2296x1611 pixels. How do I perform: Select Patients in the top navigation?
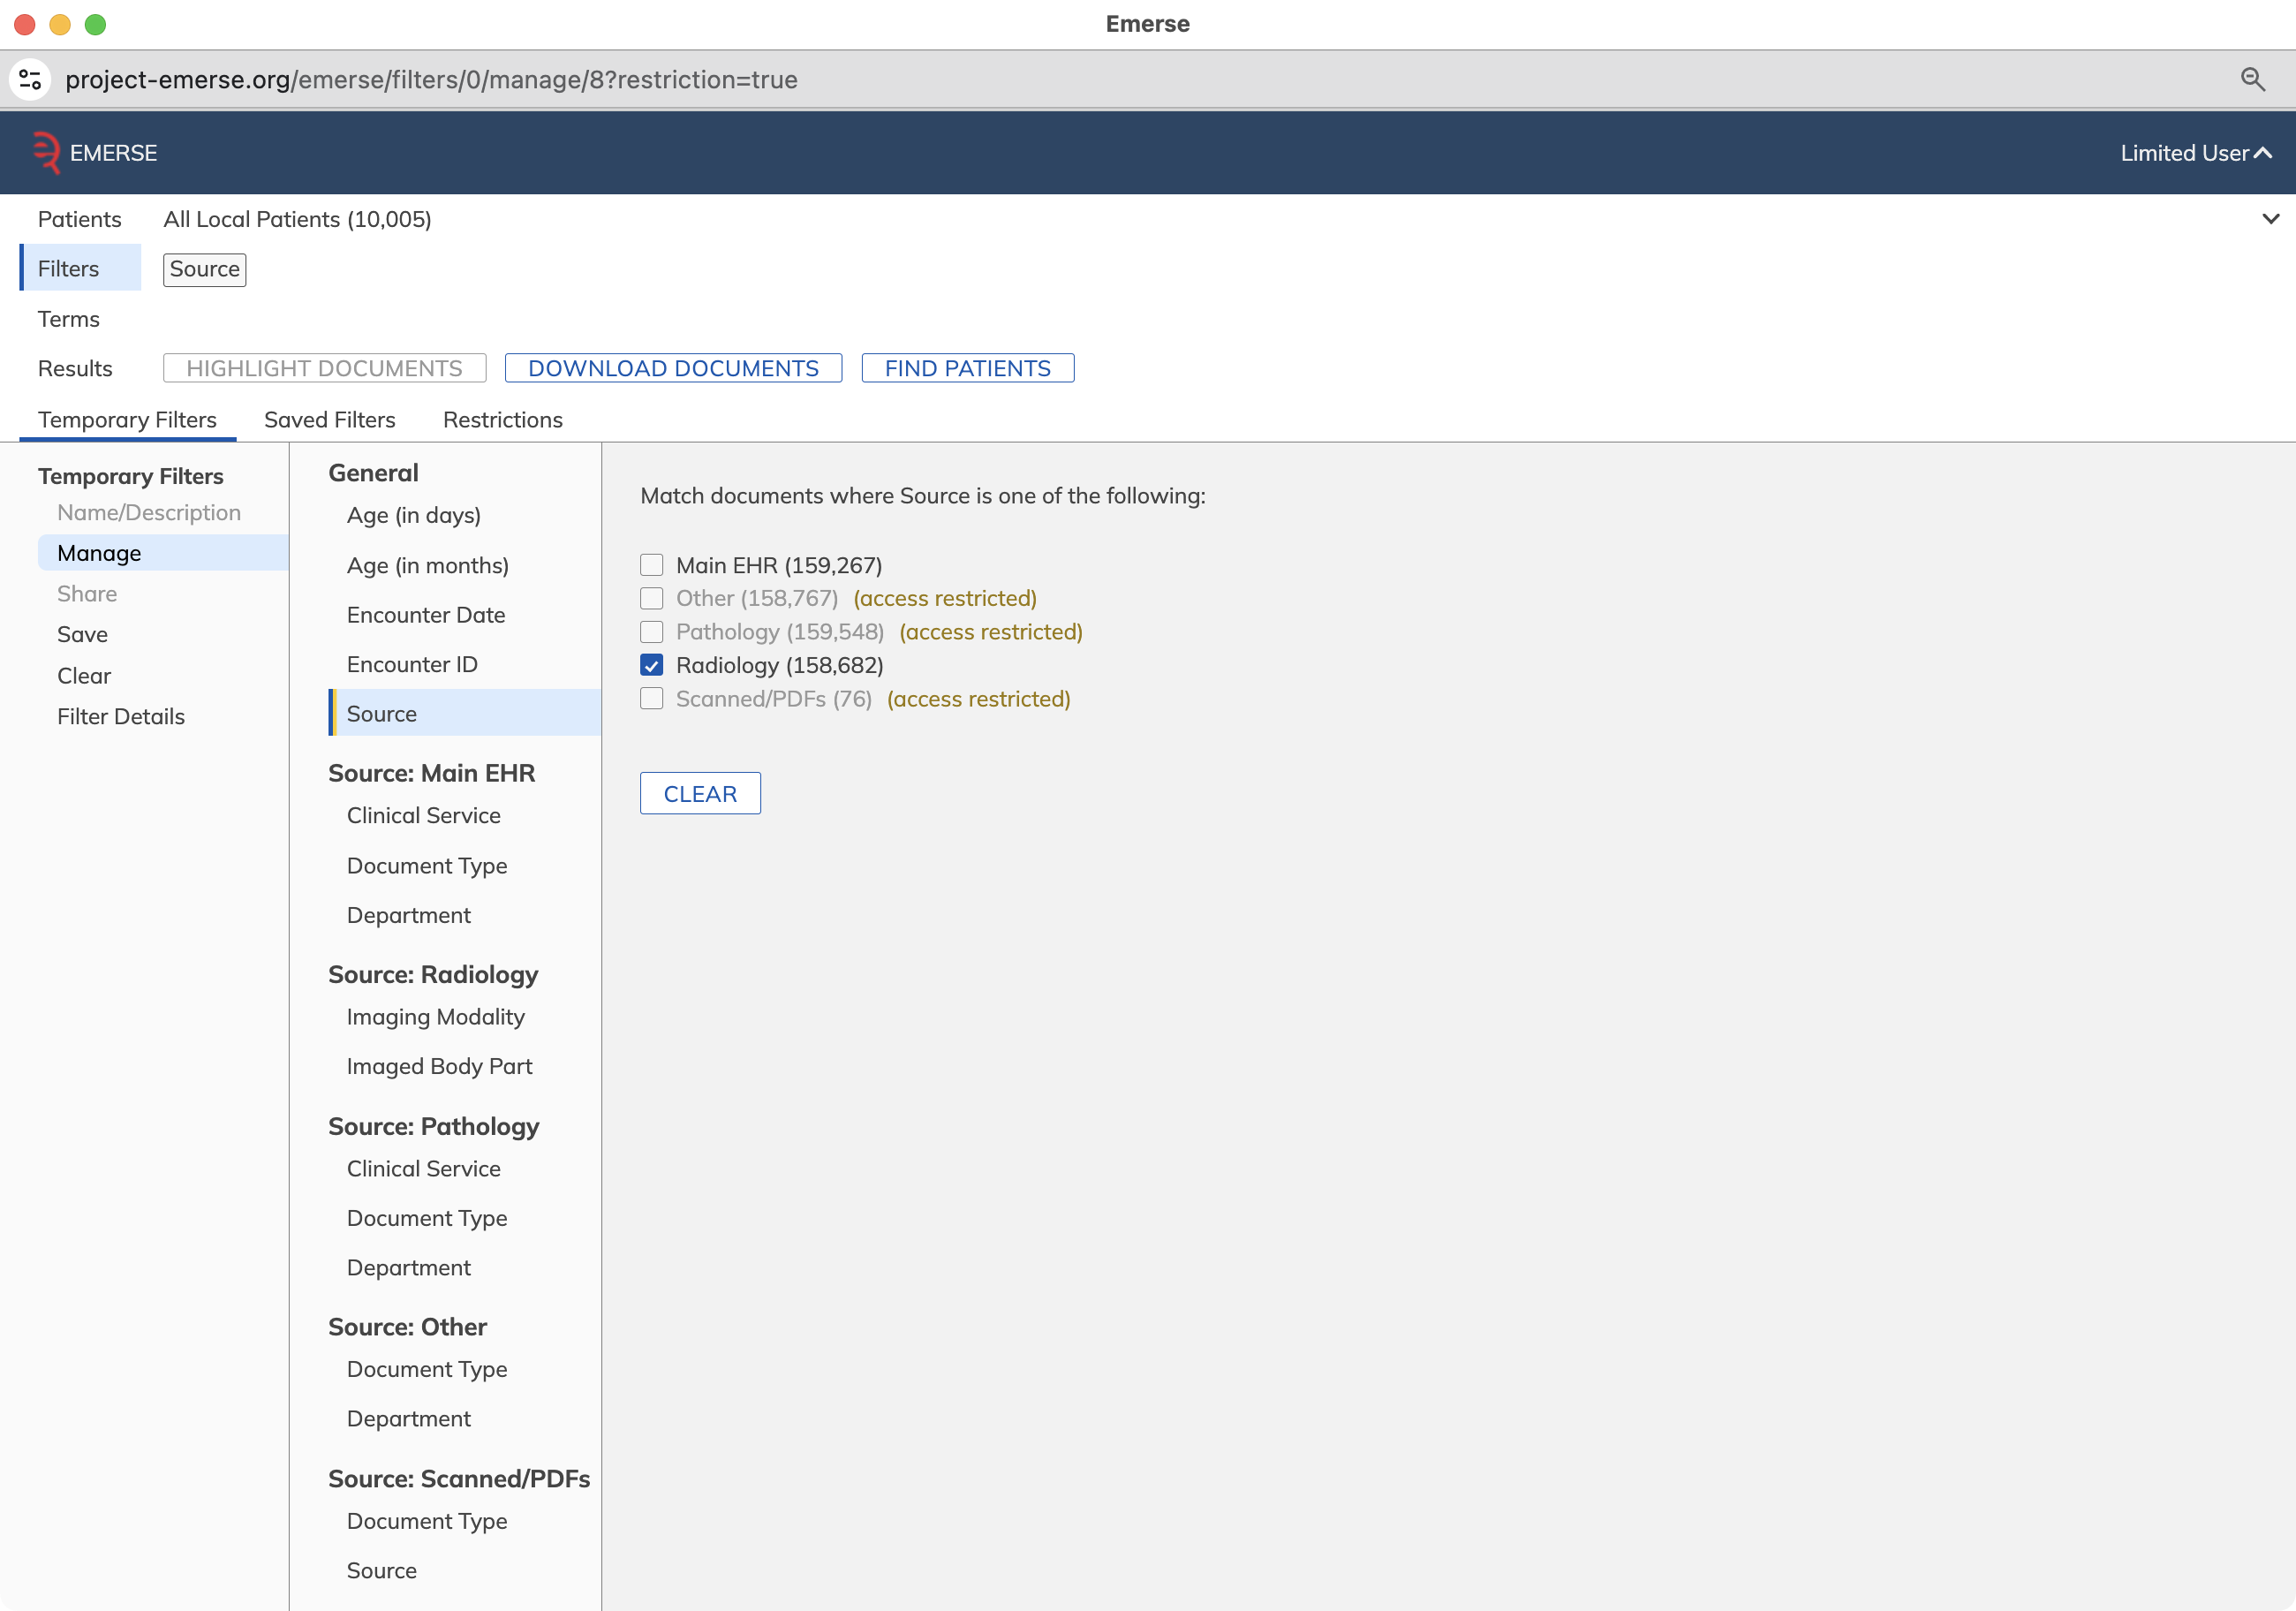79,219
